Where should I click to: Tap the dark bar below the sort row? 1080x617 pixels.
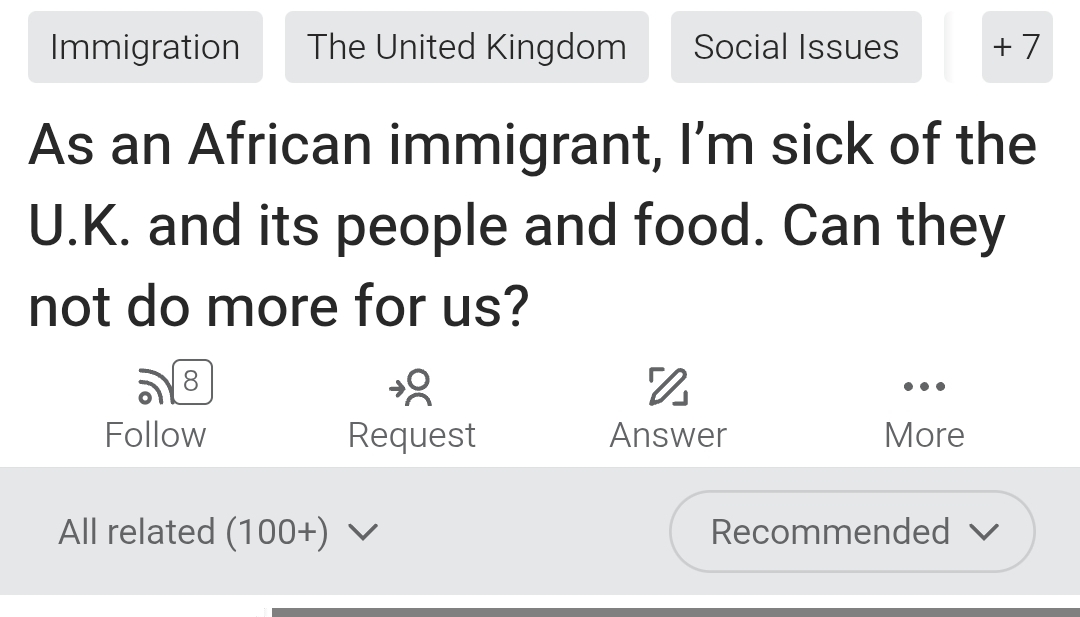click(x=675, y=611)
